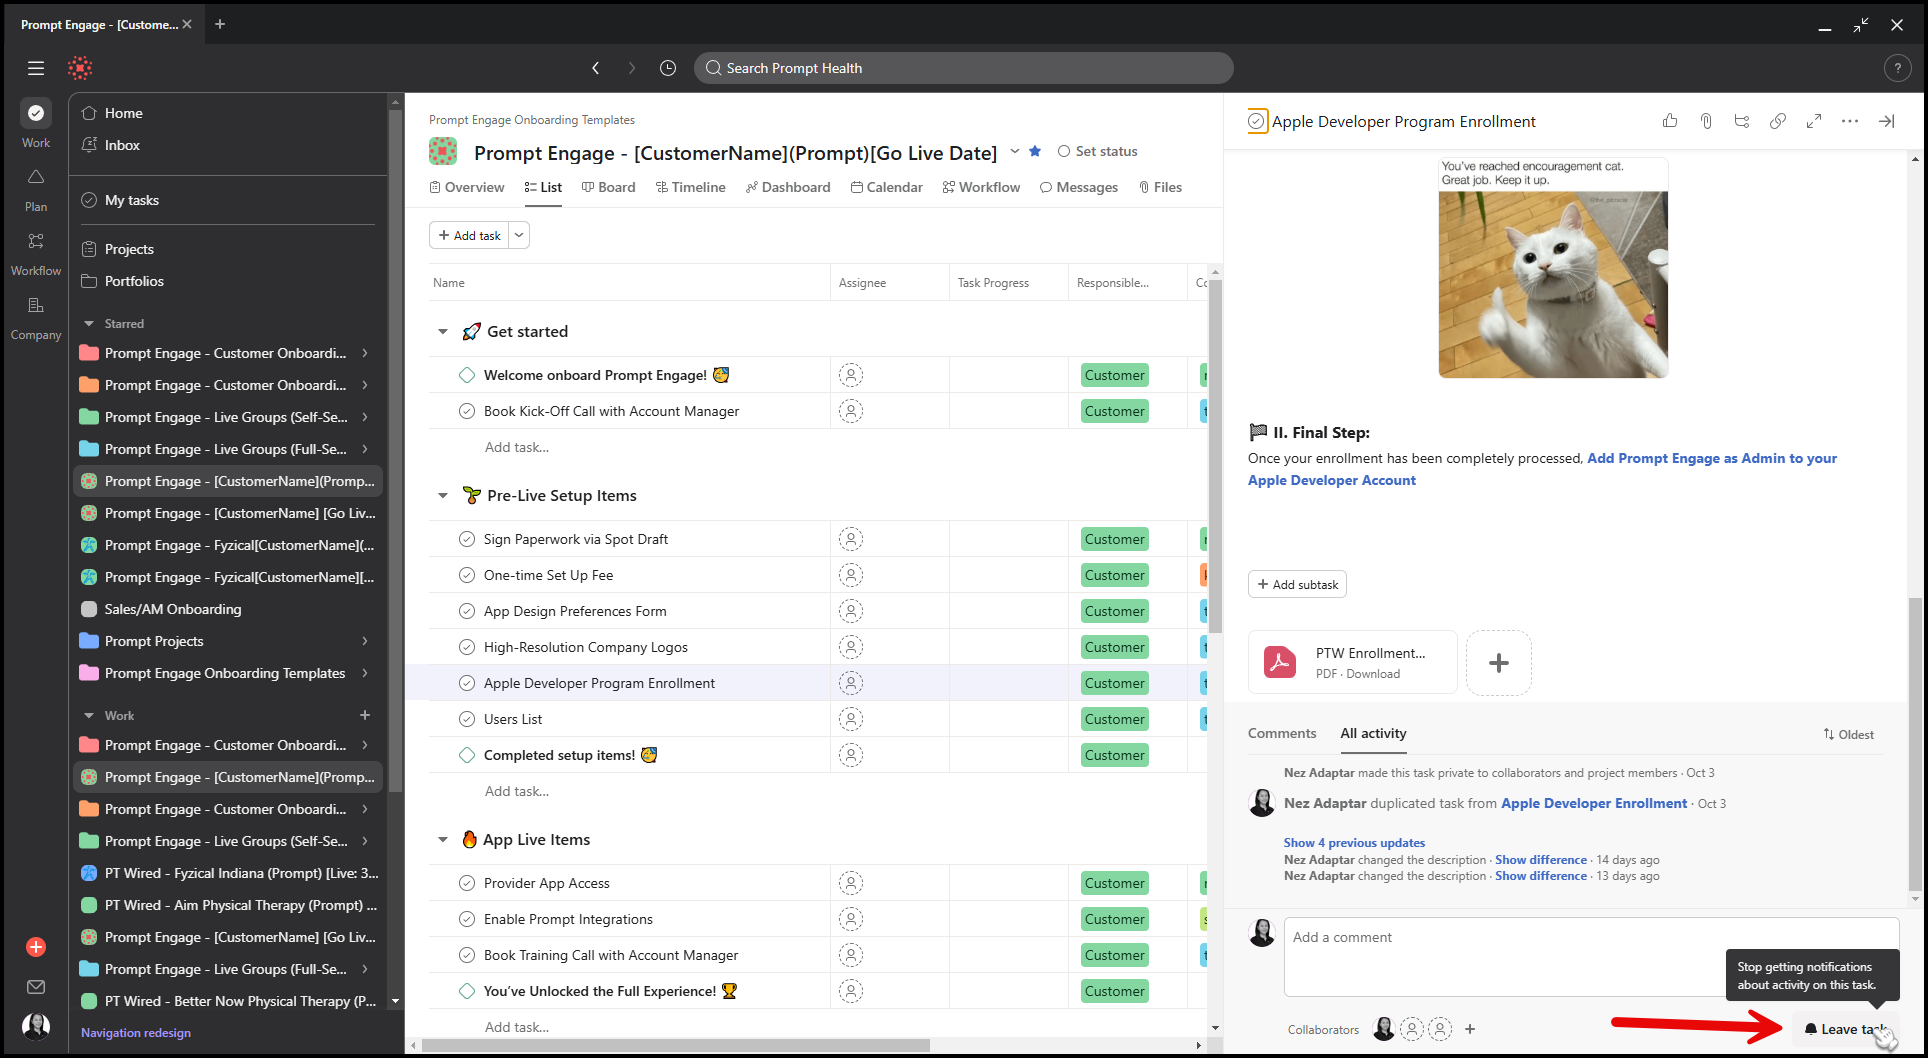Open the history clock icon in top bar
Viewport: 1928px width, 1058px height.
668,68
